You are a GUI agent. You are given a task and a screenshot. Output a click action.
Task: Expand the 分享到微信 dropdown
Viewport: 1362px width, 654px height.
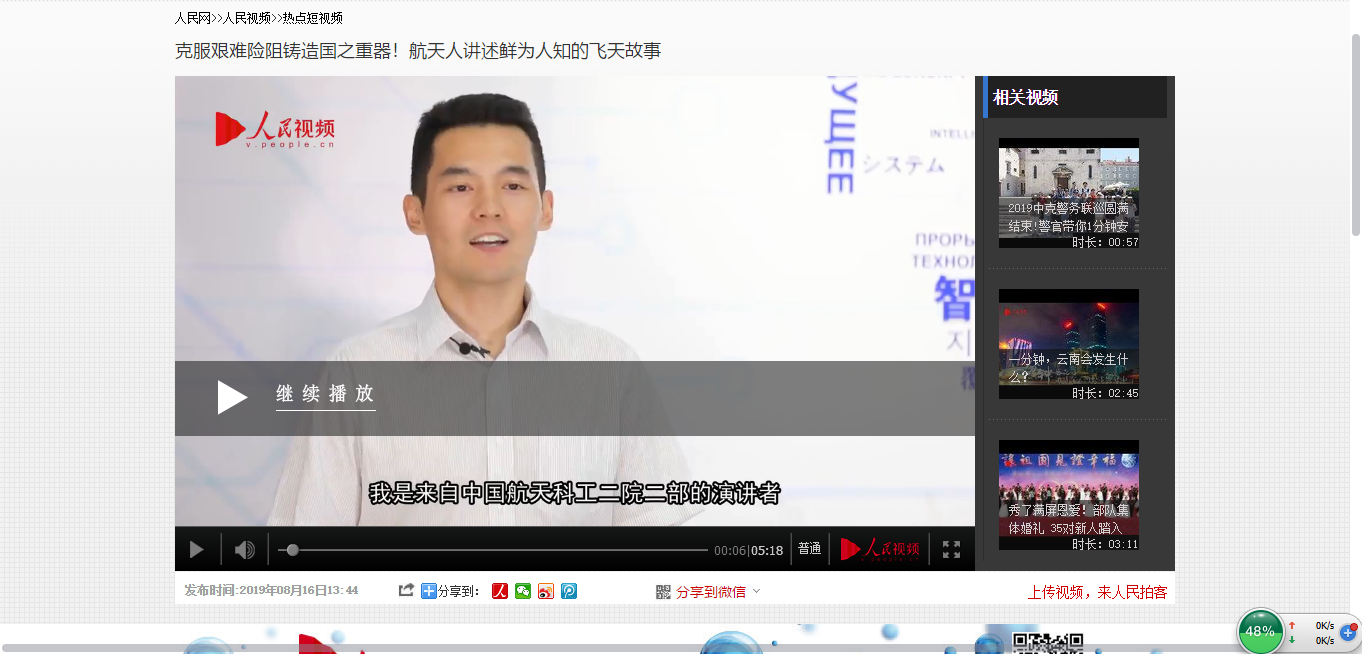[x=756, y=591]
